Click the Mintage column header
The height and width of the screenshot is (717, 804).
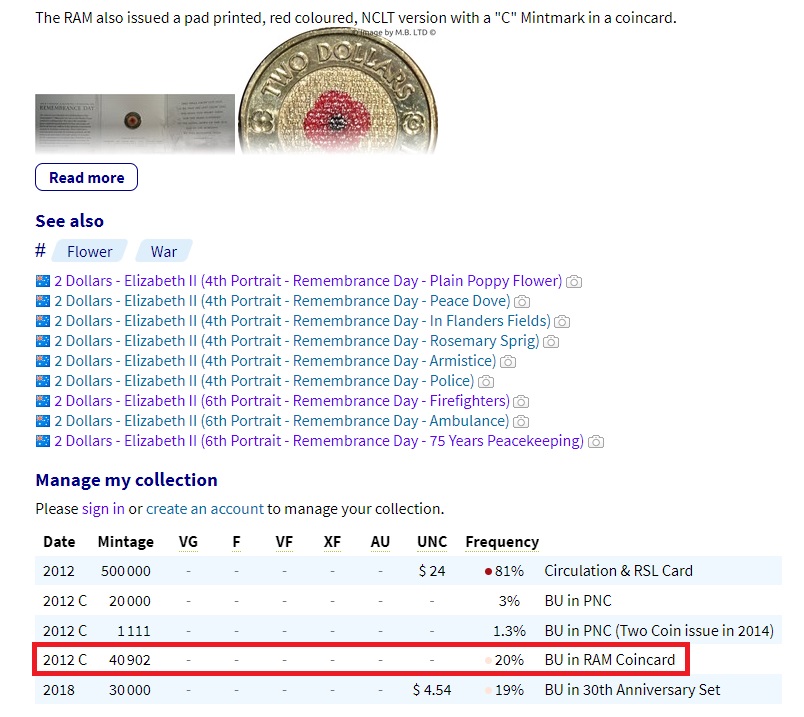pos(126,542)
